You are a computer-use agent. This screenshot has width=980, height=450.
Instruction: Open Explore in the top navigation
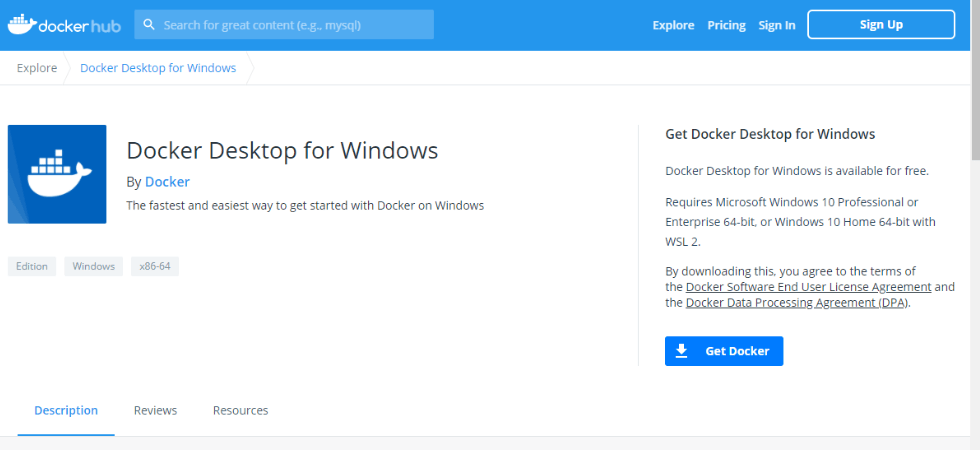pos(673,25)
